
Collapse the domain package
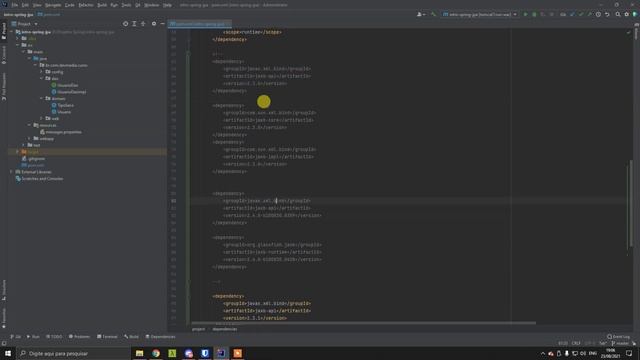[x=41, y=98]
